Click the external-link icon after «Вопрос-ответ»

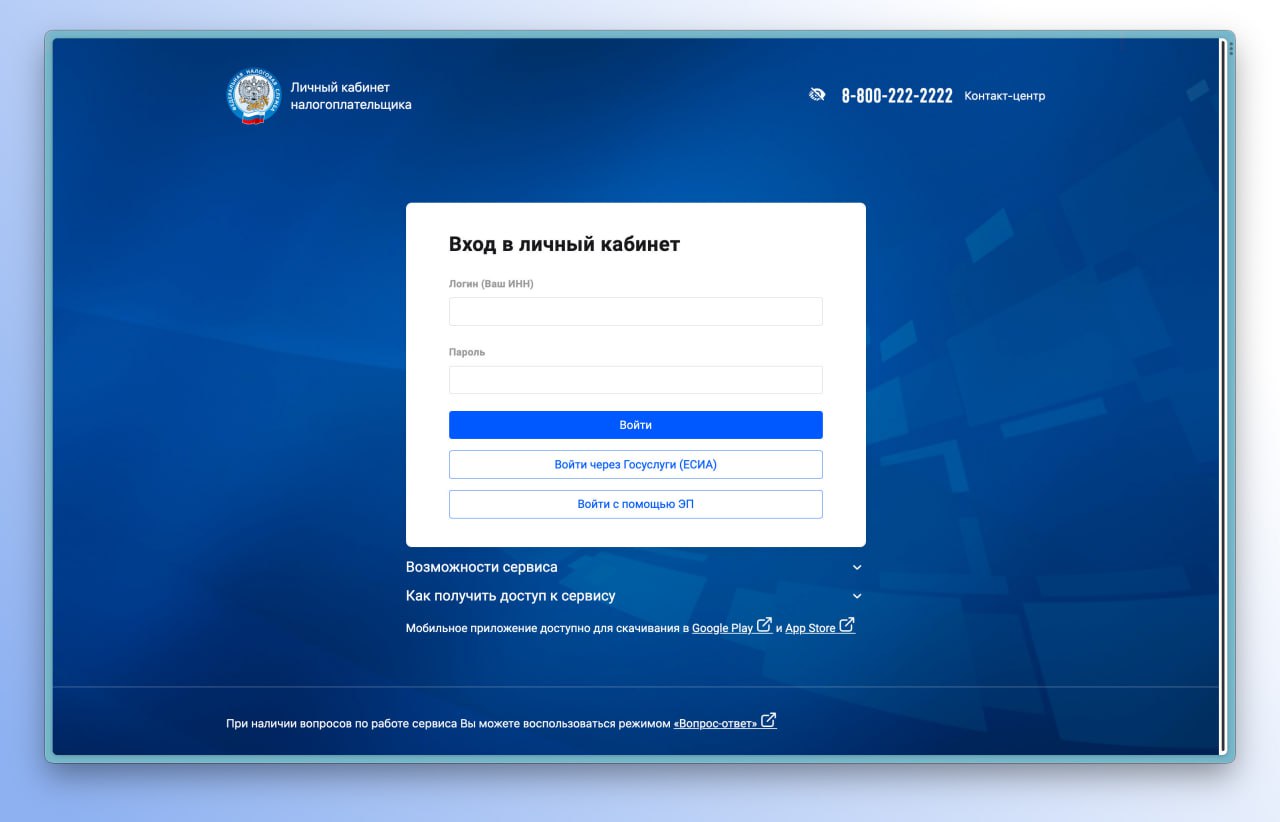point(768,721)
